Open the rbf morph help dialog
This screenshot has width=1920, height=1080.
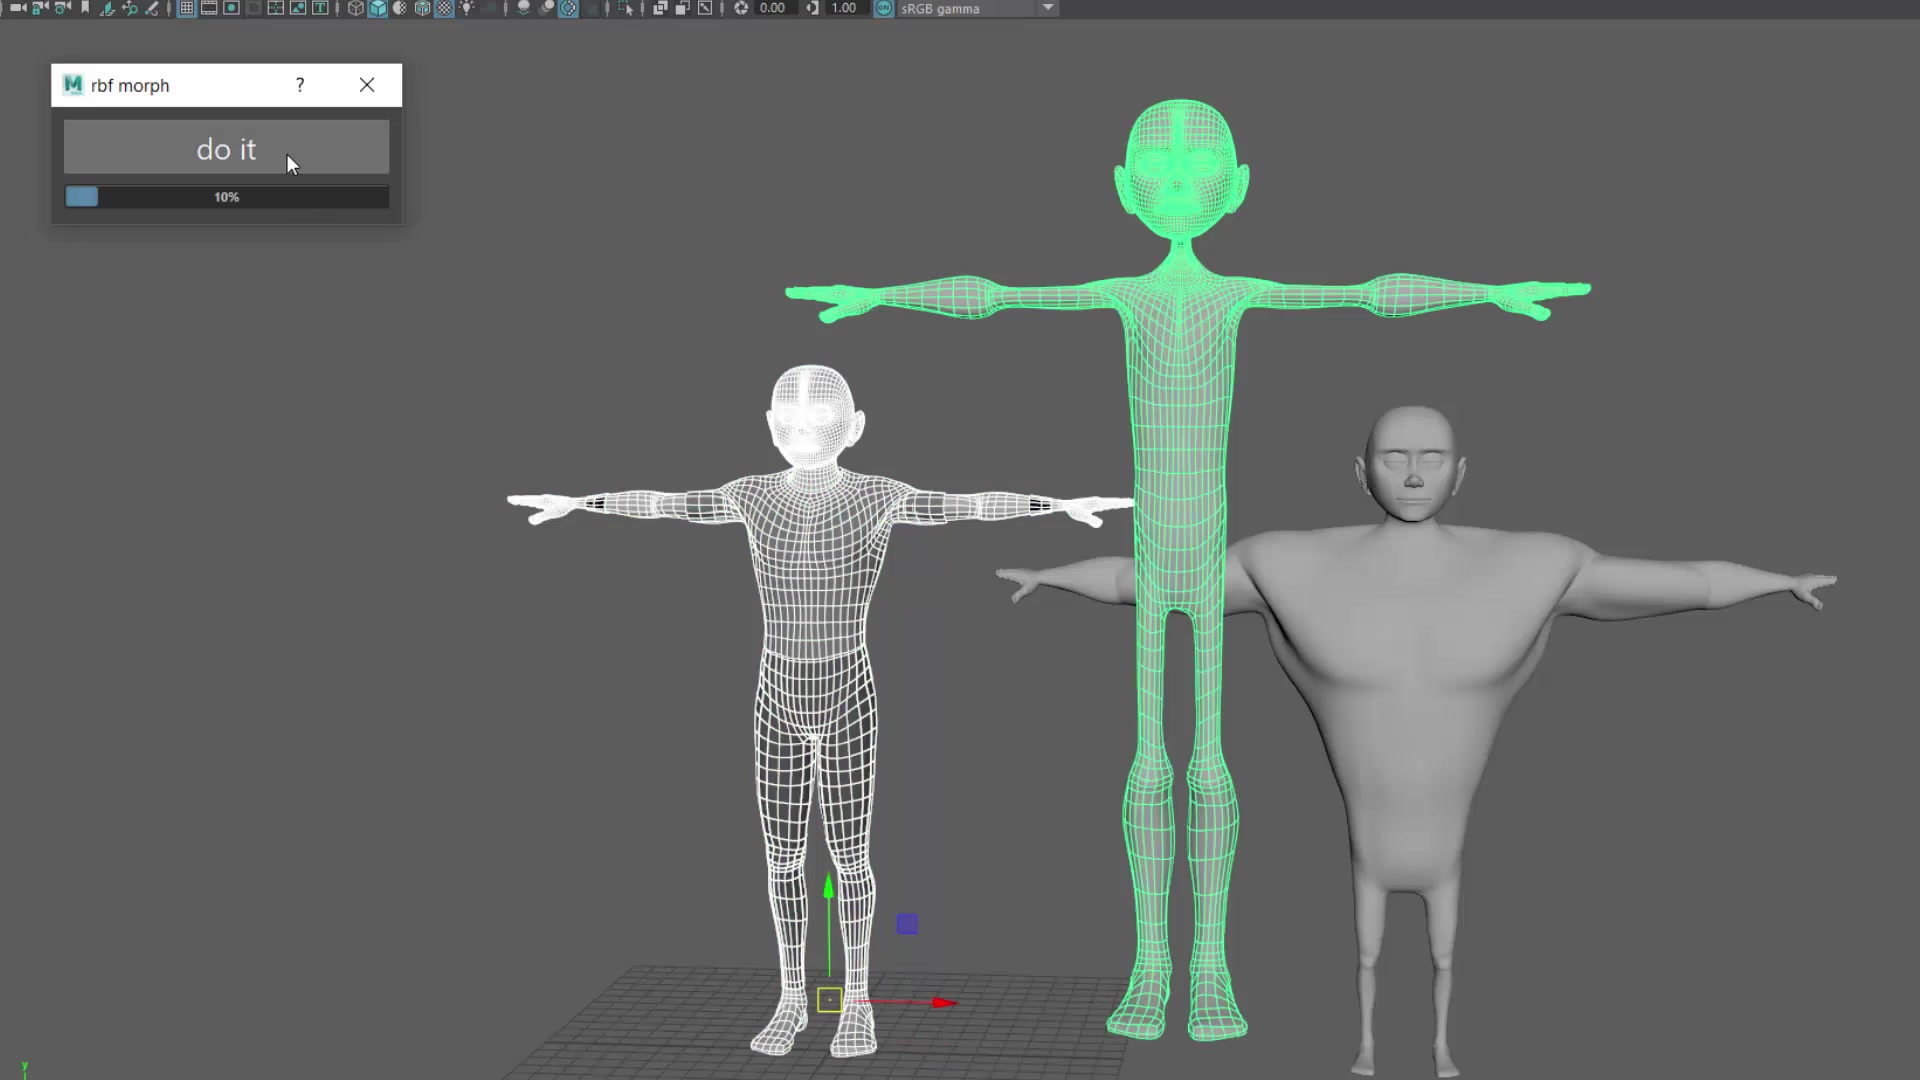coord(299,84)
